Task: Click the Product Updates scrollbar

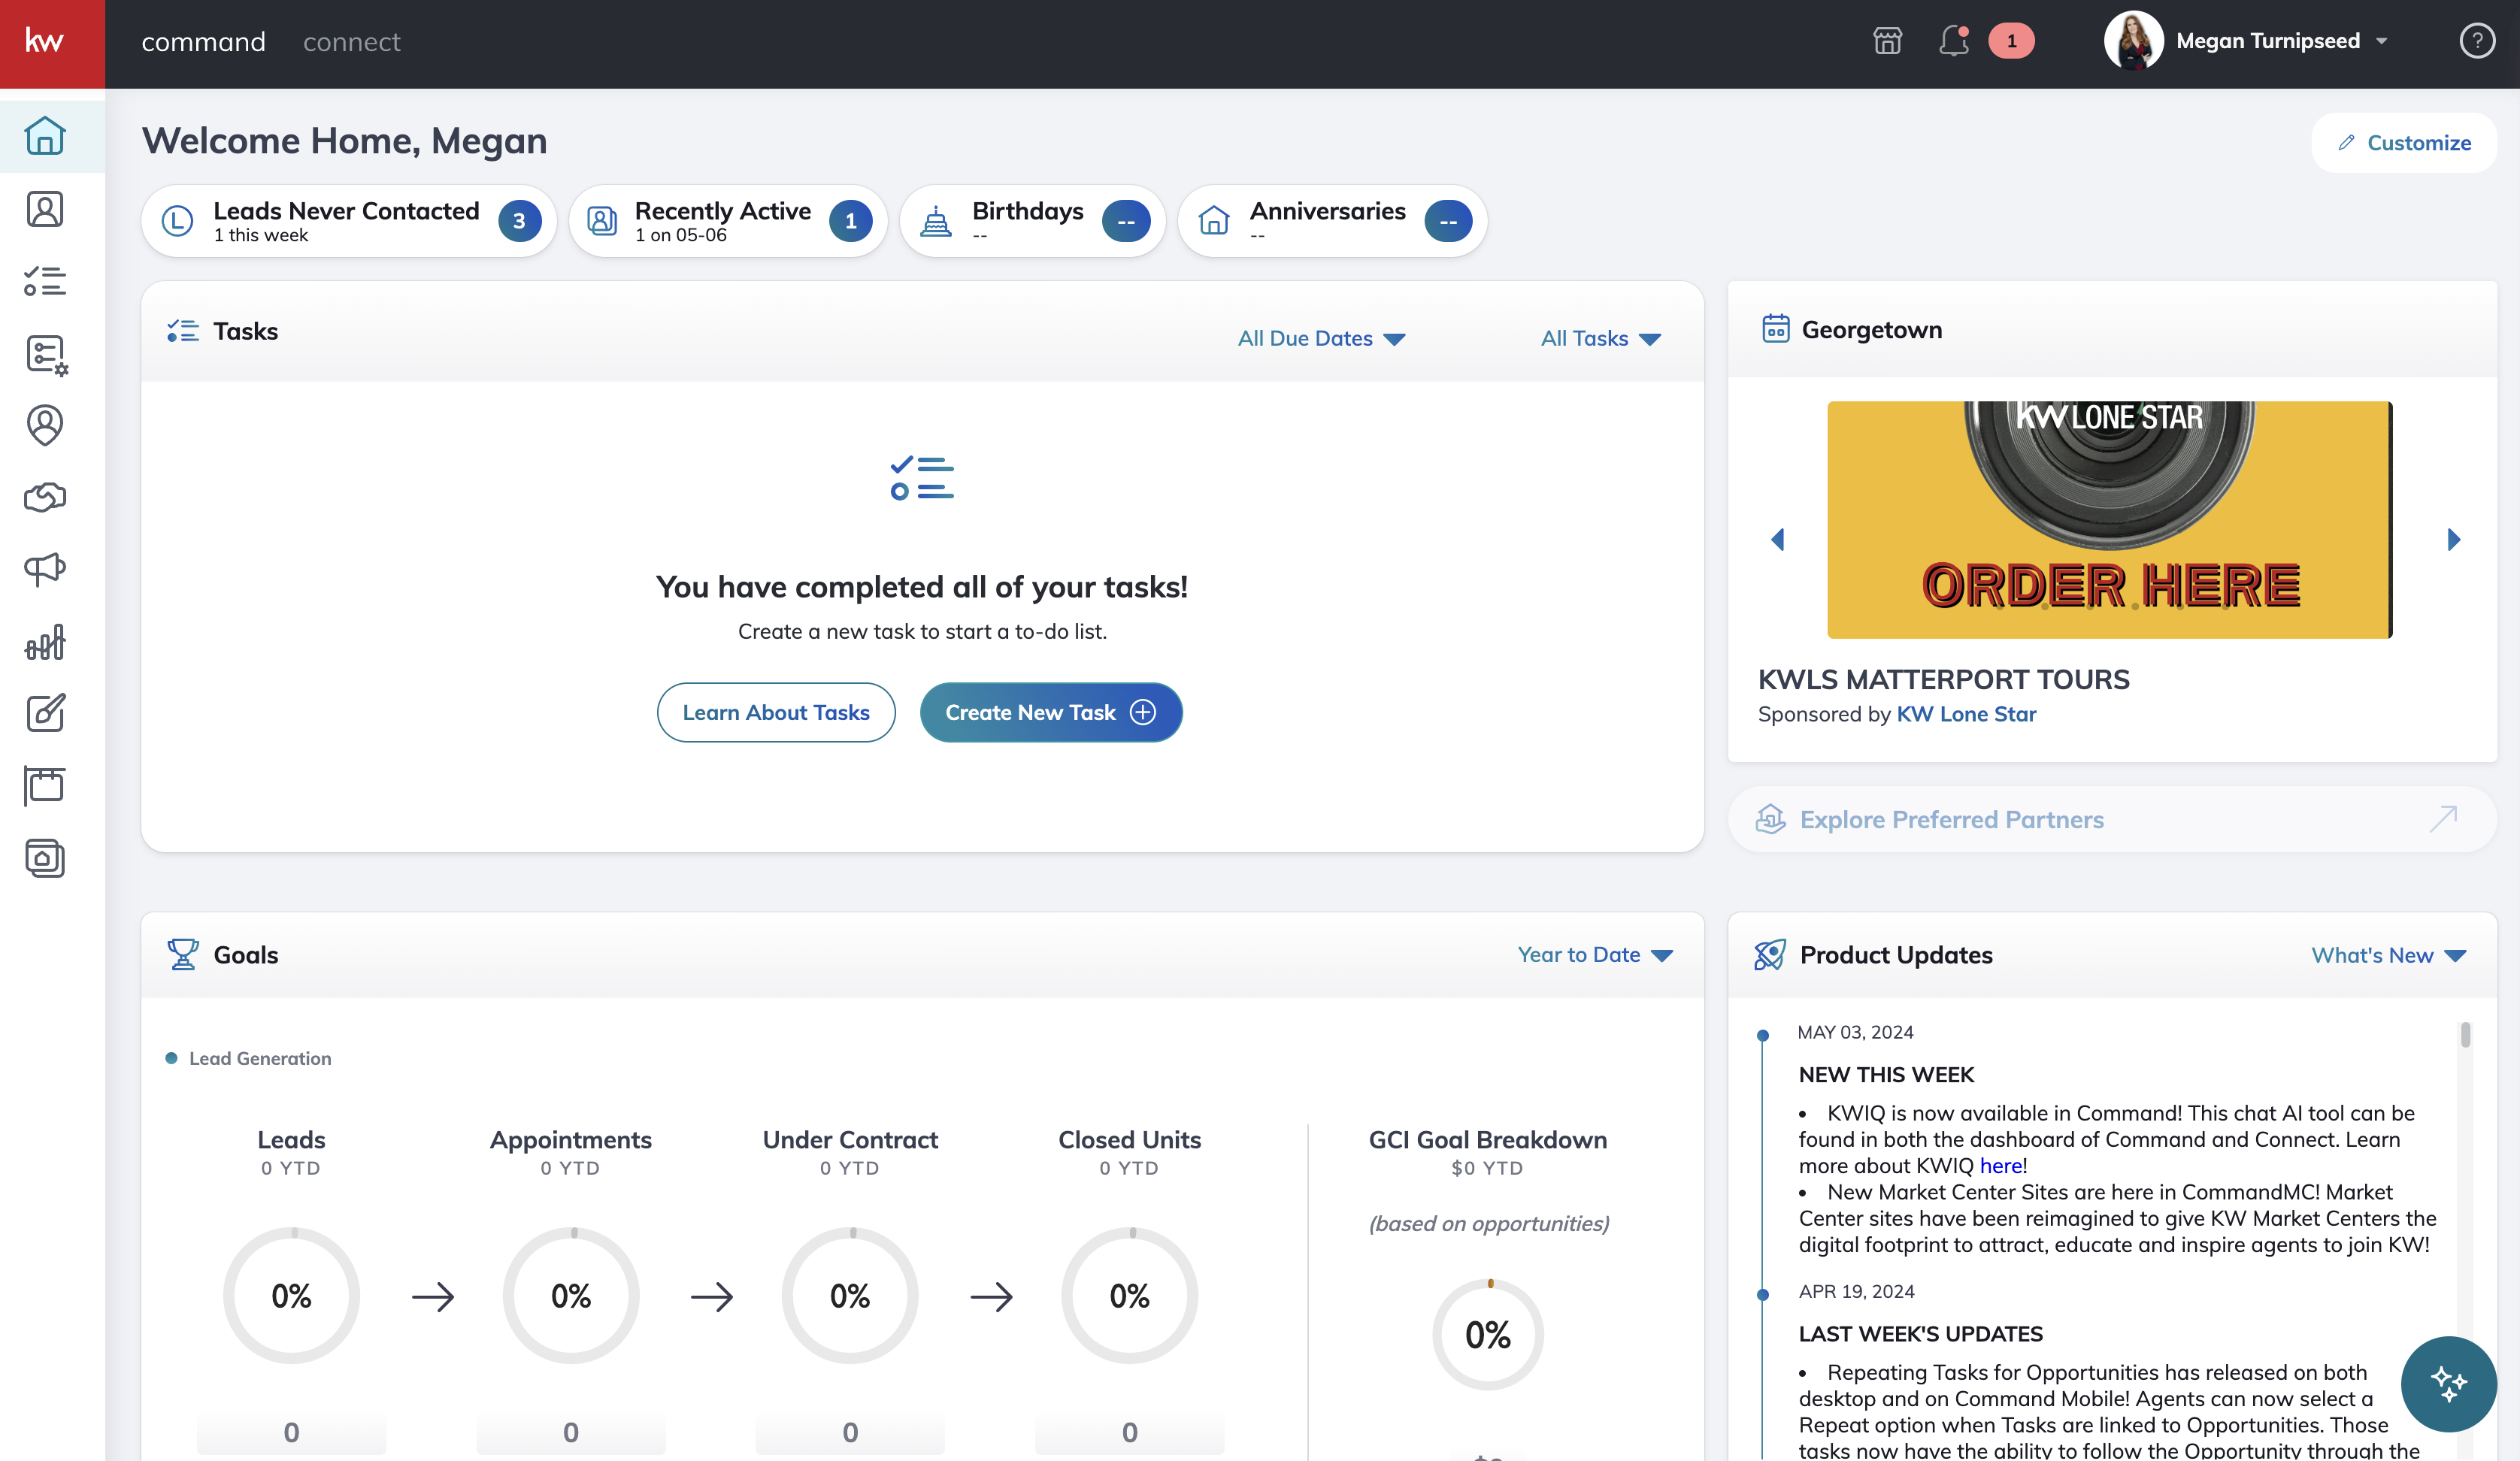Action: (x=2465, y=1035)
